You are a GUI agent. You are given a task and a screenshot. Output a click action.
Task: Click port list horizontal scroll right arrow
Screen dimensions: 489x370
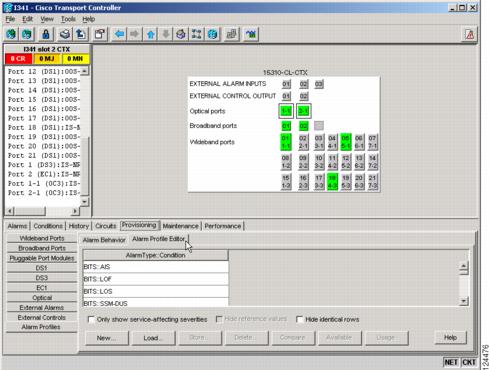75,211
